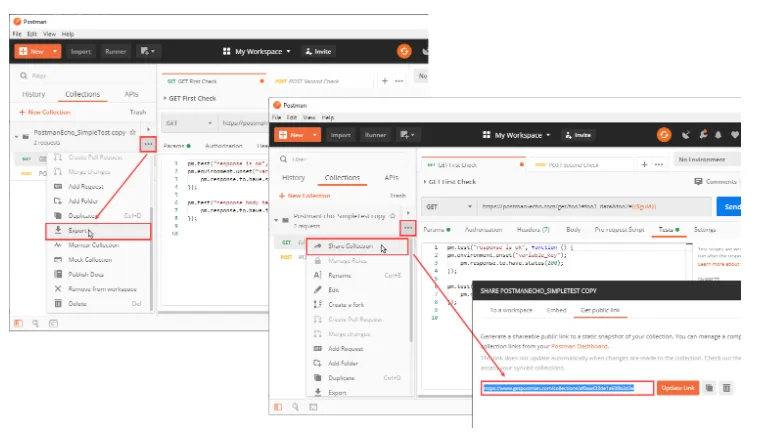Open No Environment dropdown in front window
This screenshot has width=777, height=446.
[x=706, y=160]
